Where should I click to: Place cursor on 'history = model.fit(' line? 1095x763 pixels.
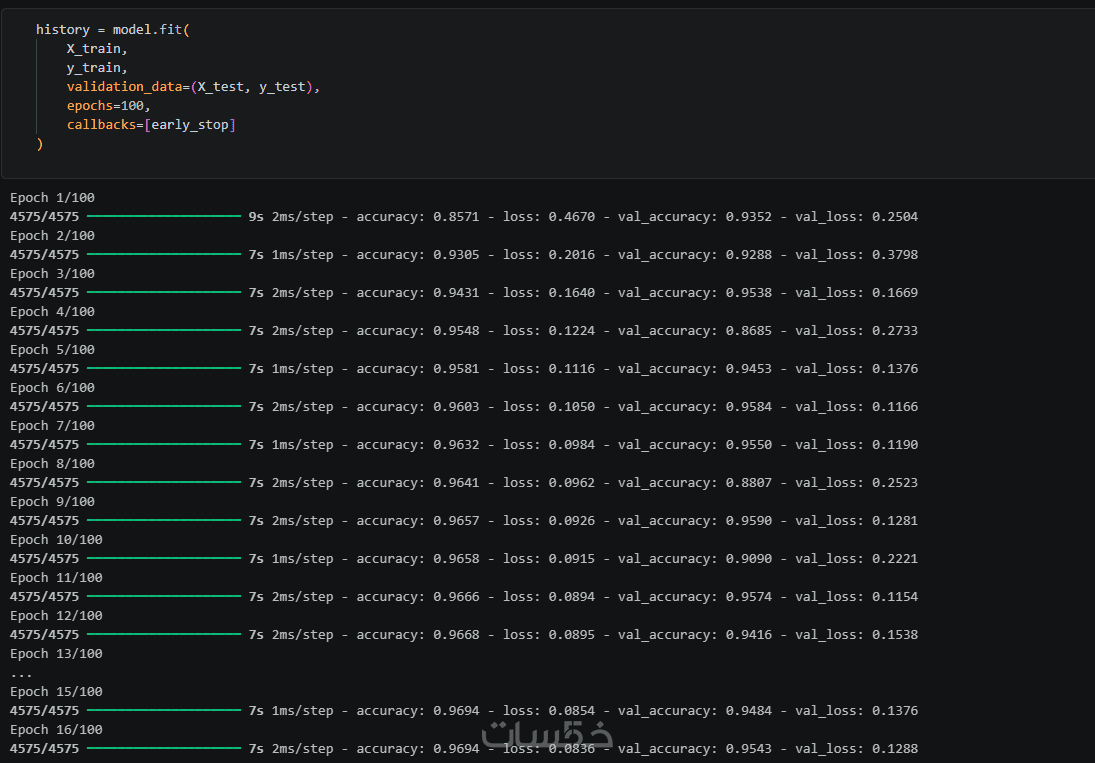(x=112, y=30)
